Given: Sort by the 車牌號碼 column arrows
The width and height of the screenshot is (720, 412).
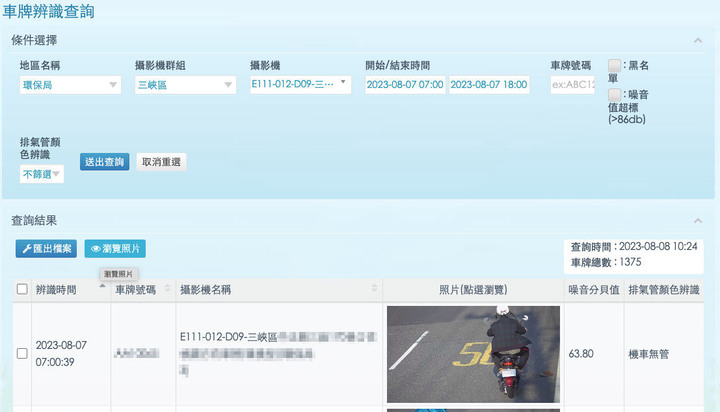Looking at the screenshot, I should pyautogui.click(x=168, y=288).
